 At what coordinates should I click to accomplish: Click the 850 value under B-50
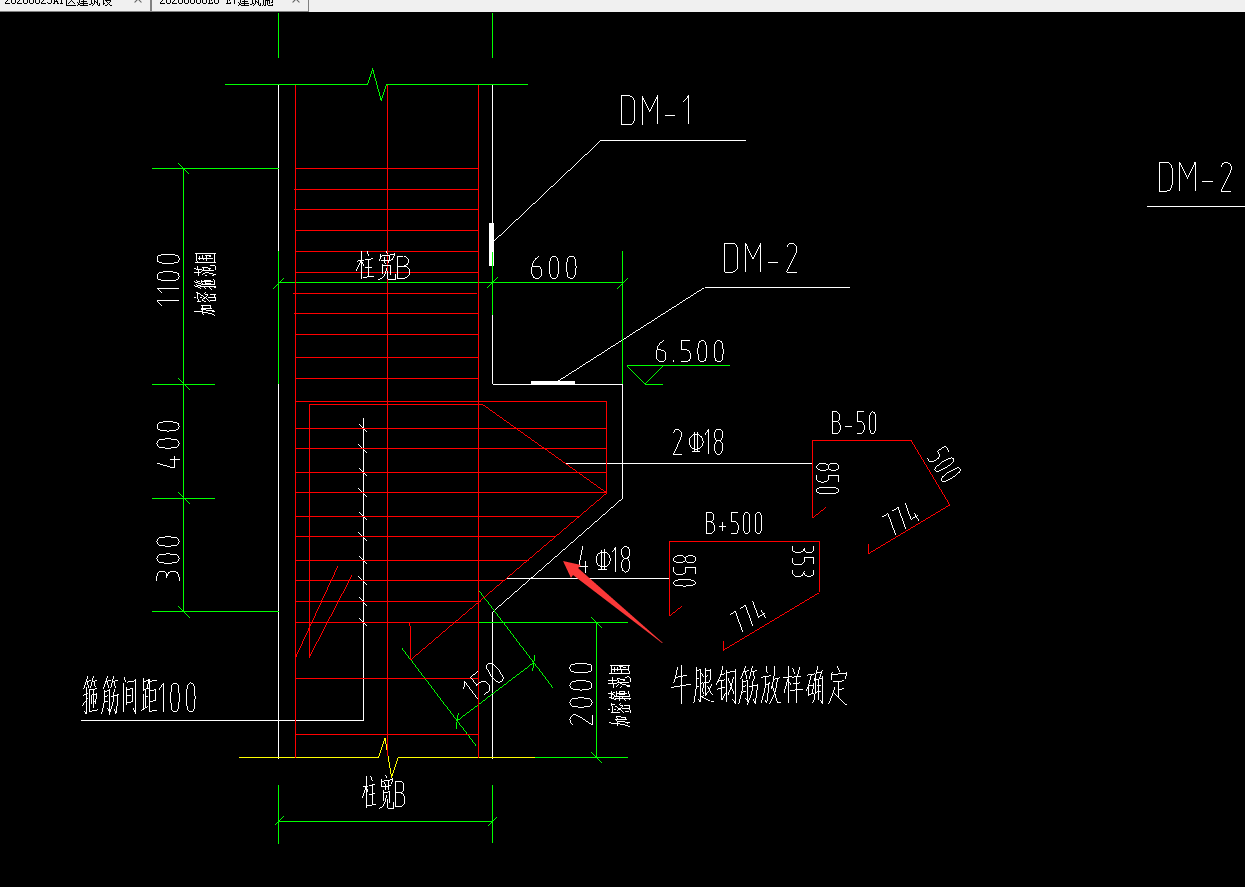click(x=828, y=478)
